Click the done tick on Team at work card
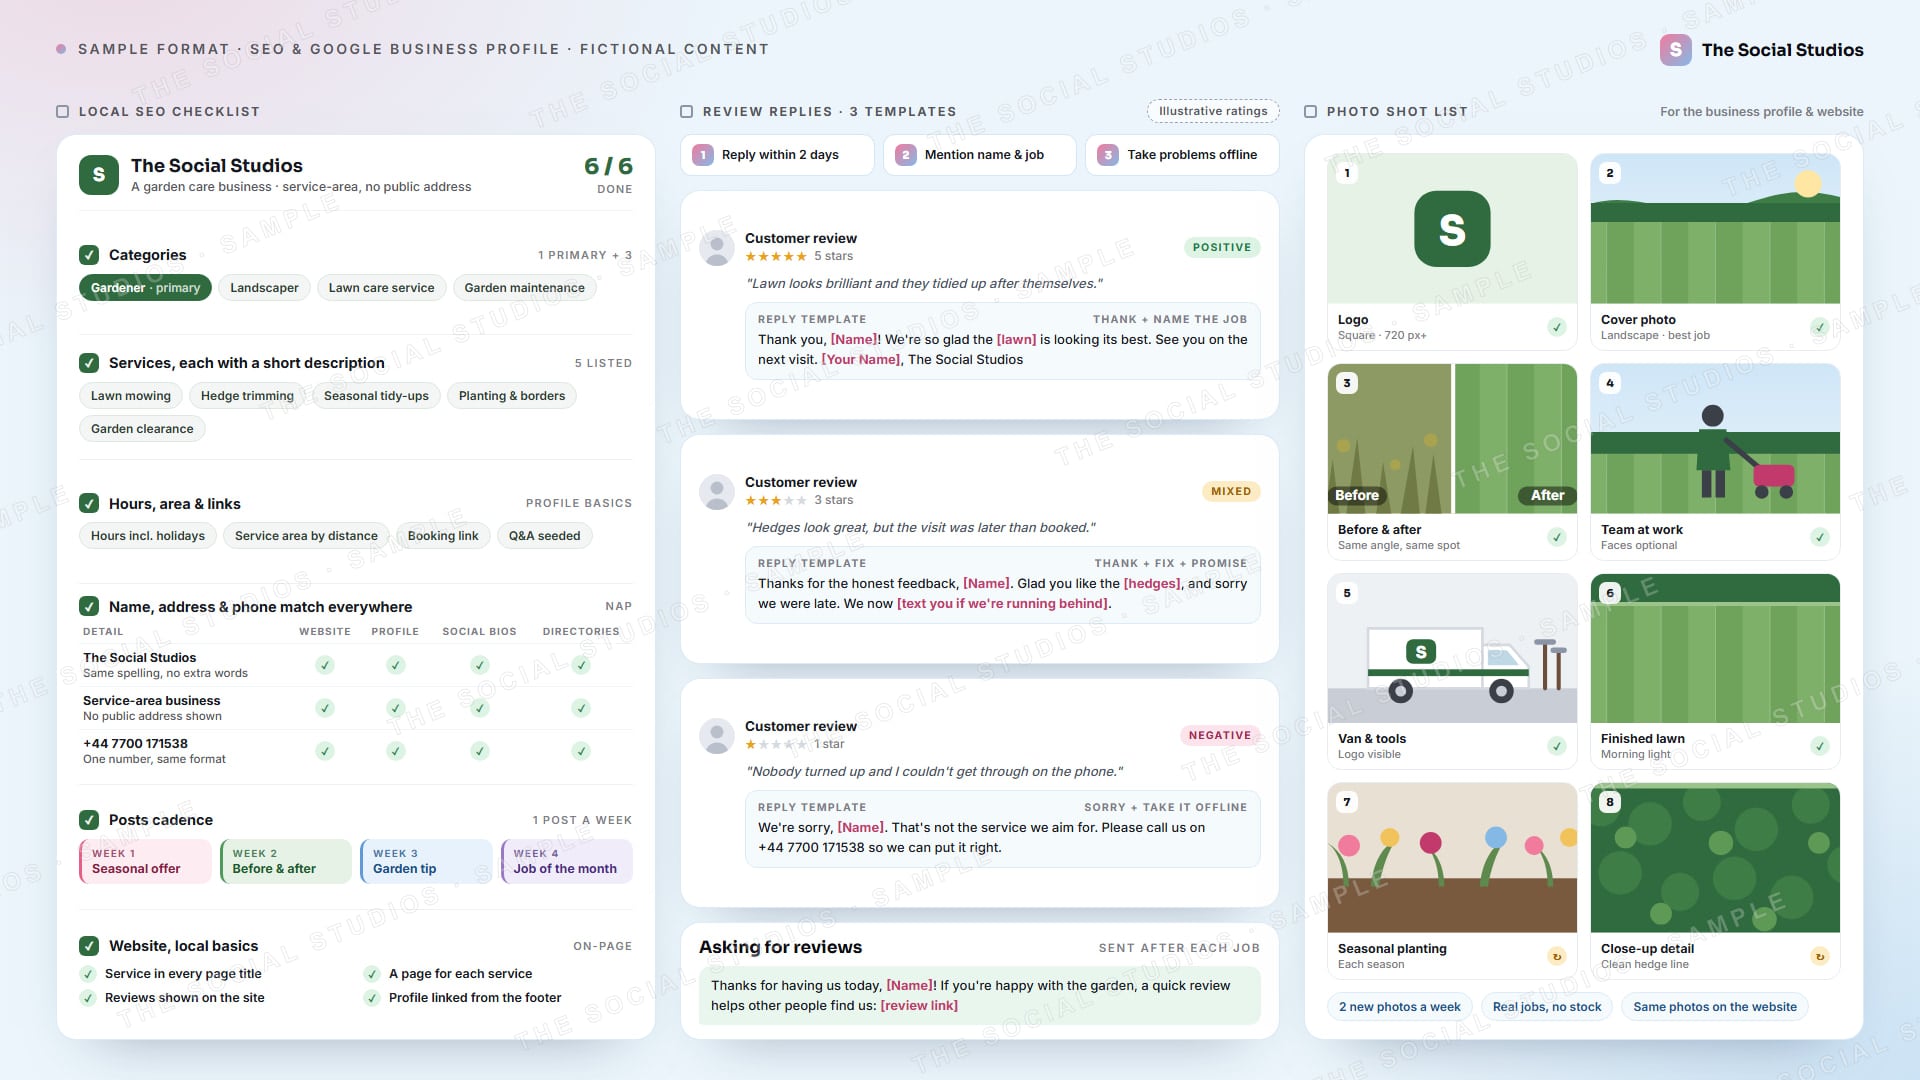This screenshot has width=1920, height=1080. pos(1820,537)
